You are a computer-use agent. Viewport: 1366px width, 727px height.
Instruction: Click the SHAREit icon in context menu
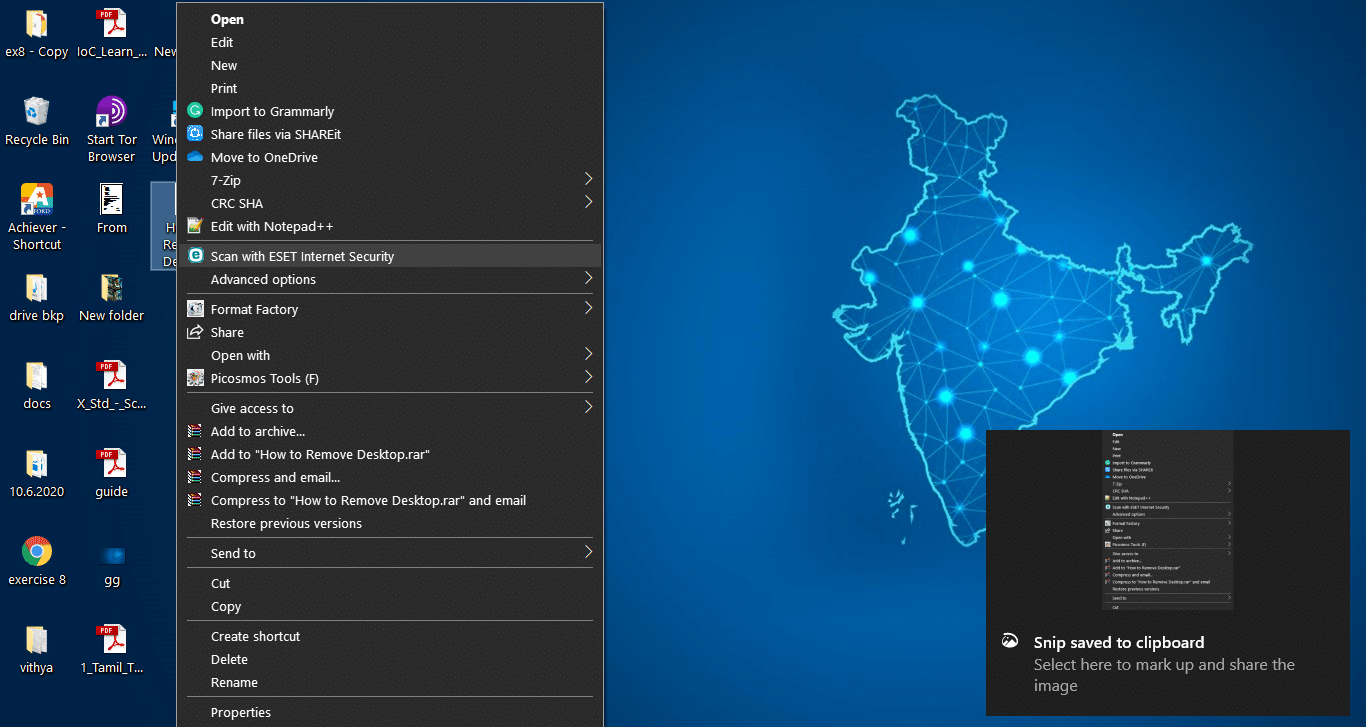coord(195,134)
